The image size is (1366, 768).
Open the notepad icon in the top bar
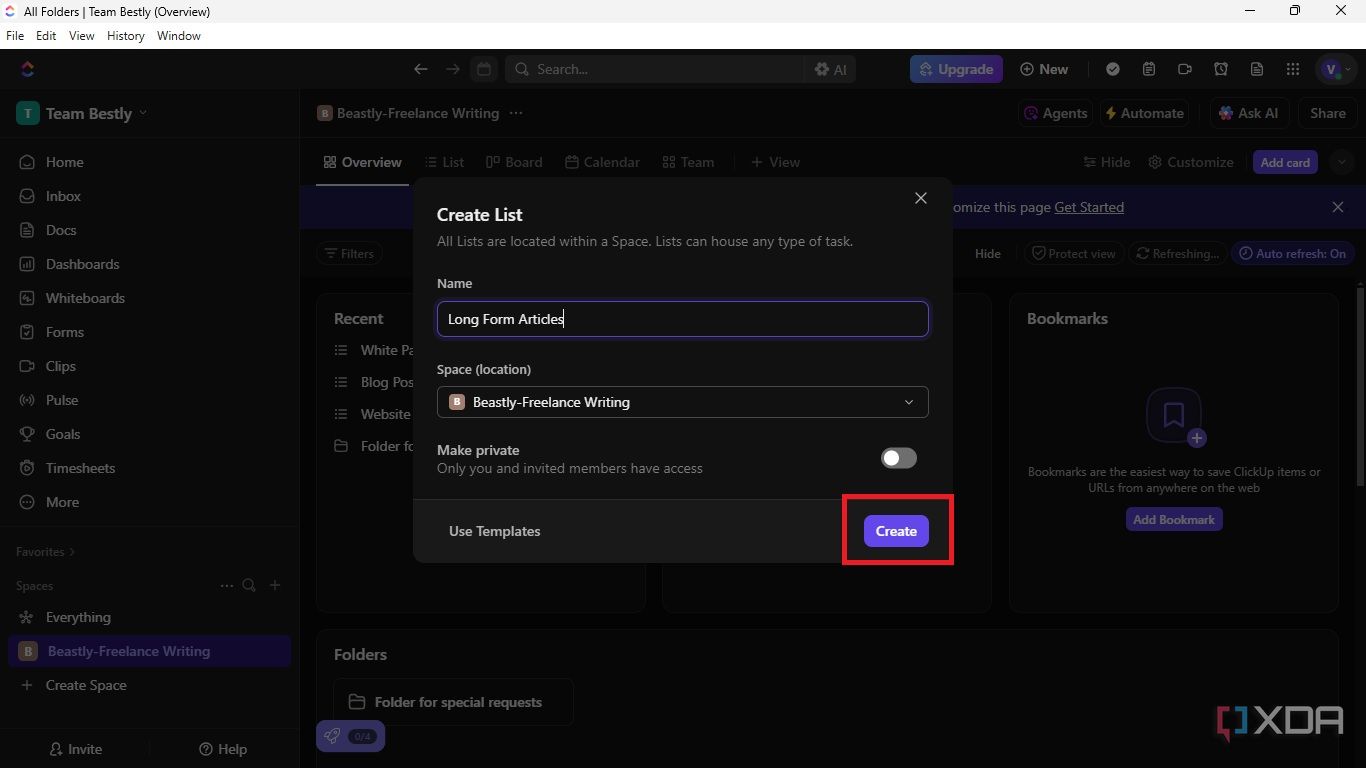pyautogui.click(x=1149, y=69)
